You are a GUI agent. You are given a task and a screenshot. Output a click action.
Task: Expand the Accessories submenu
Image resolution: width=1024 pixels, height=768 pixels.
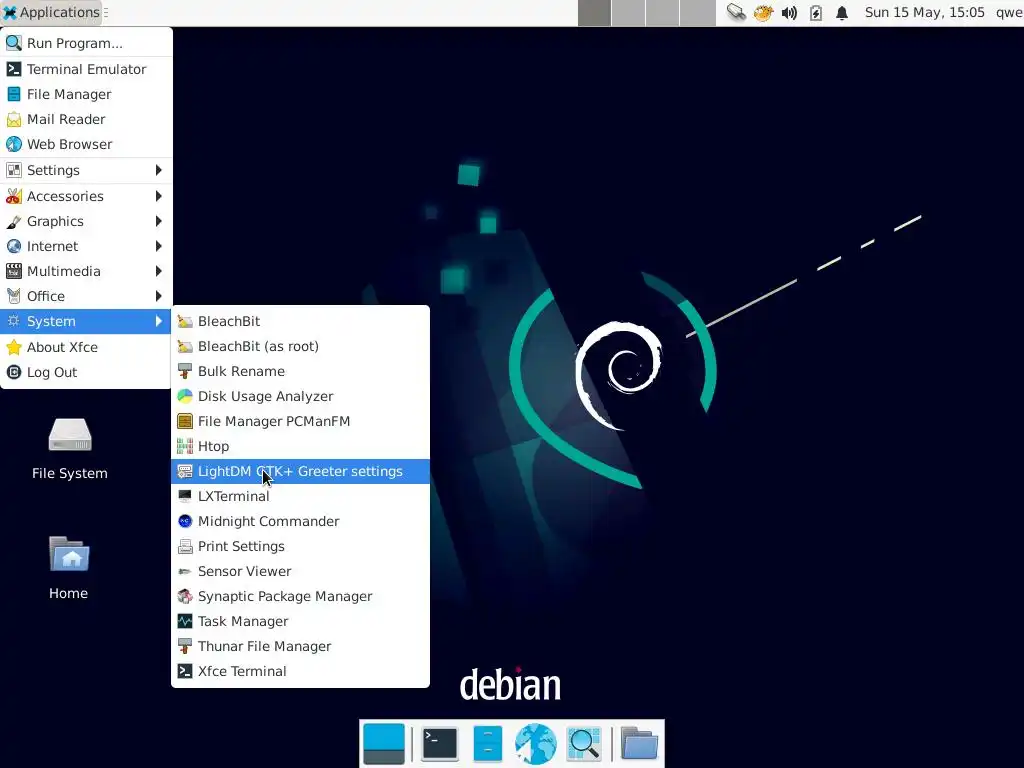[86, 196]
